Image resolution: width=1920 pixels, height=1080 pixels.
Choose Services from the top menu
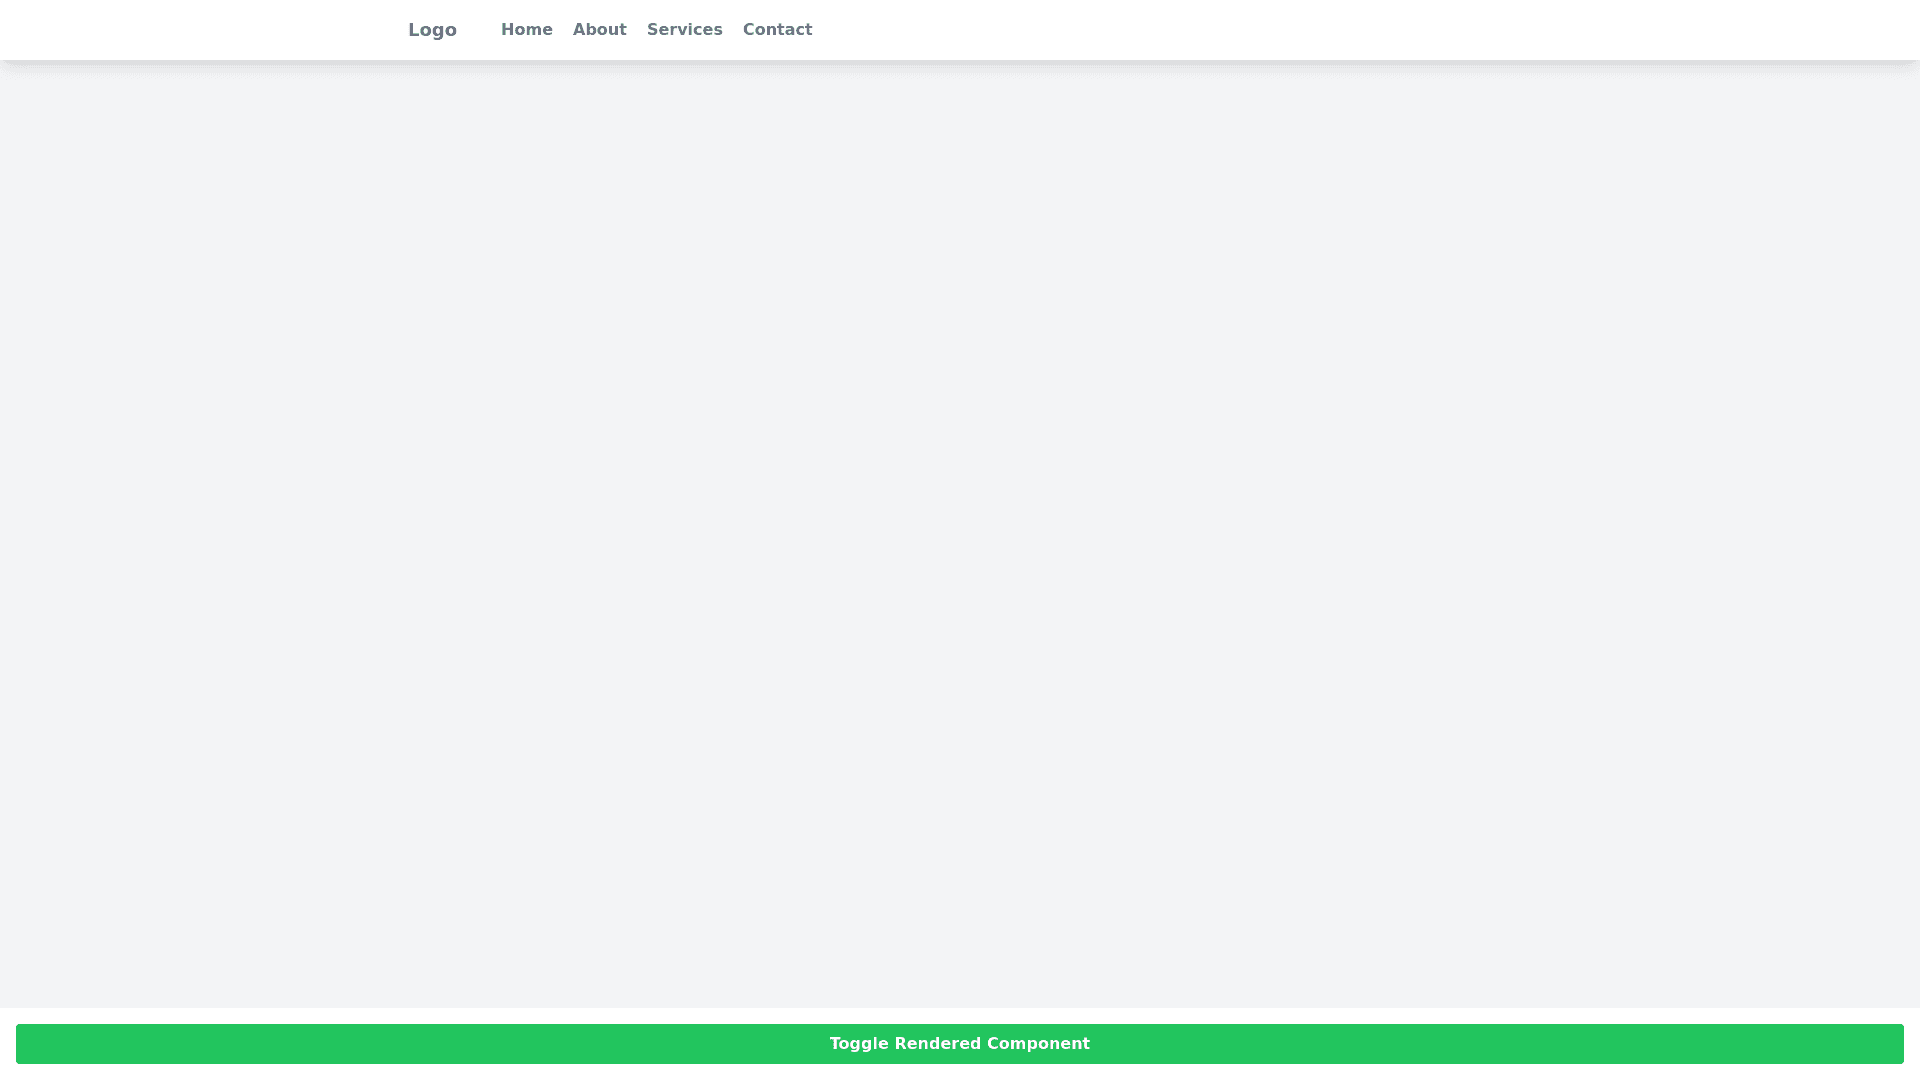684,29
